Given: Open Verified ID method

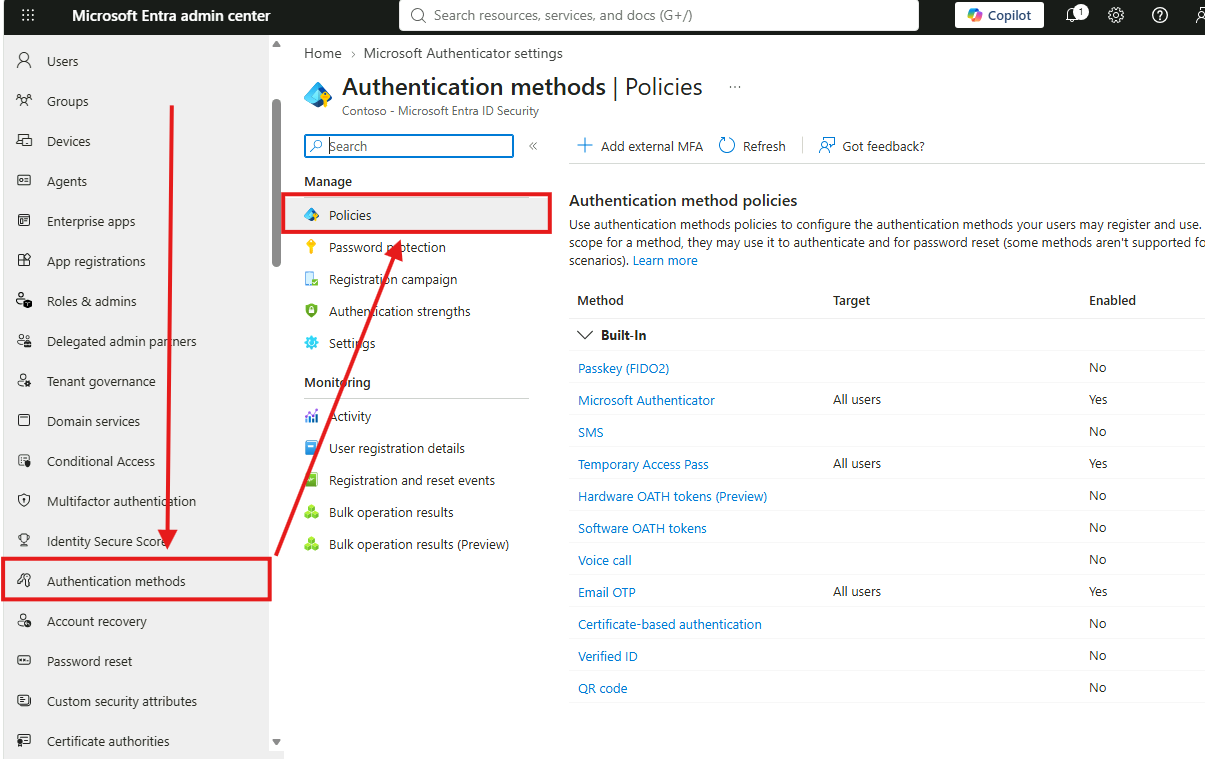Looking at the screenshot, I should 608,656.
